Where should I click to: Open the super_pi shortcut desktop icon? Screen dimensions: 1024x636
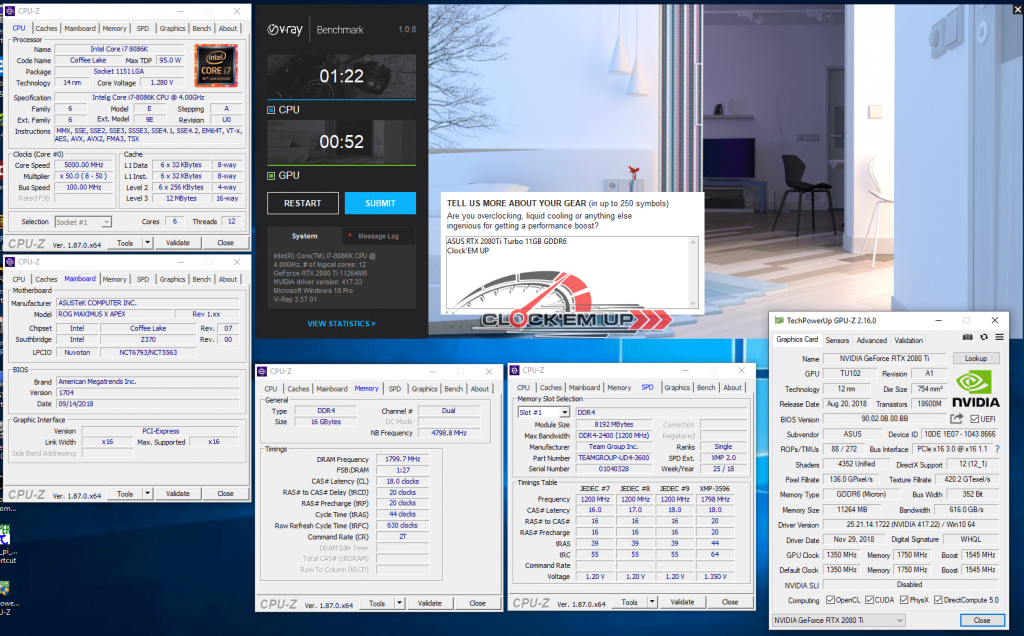coord(5,535)
